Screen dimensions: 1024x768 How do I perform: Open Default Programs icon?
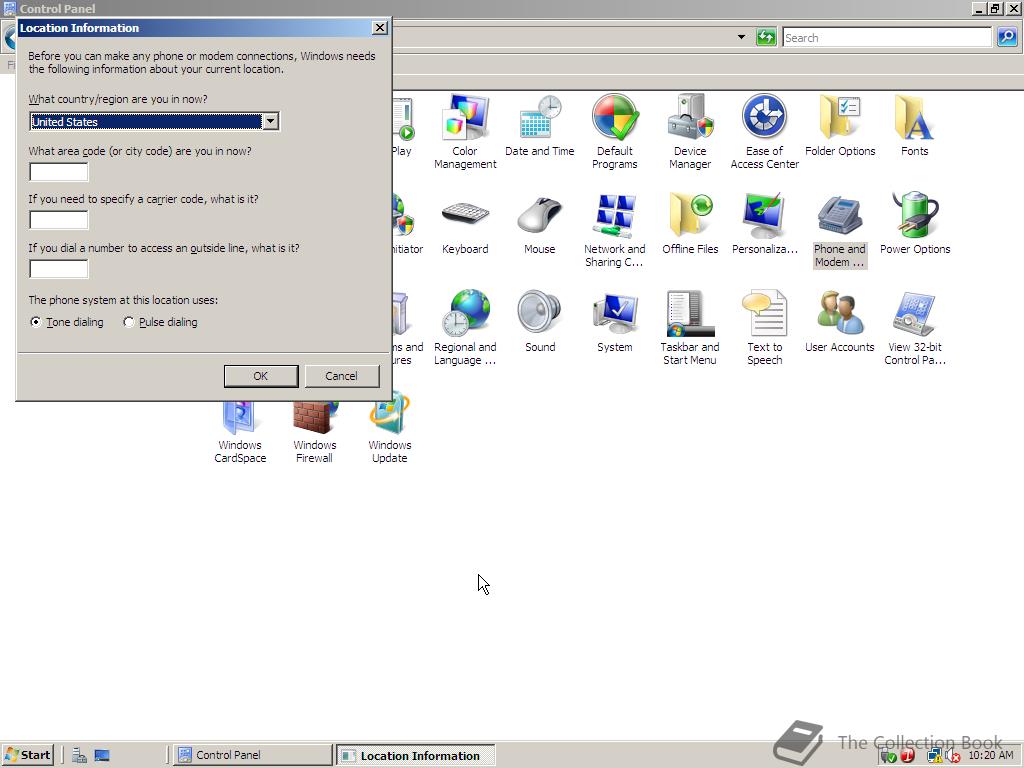click(x=615, y=133)
